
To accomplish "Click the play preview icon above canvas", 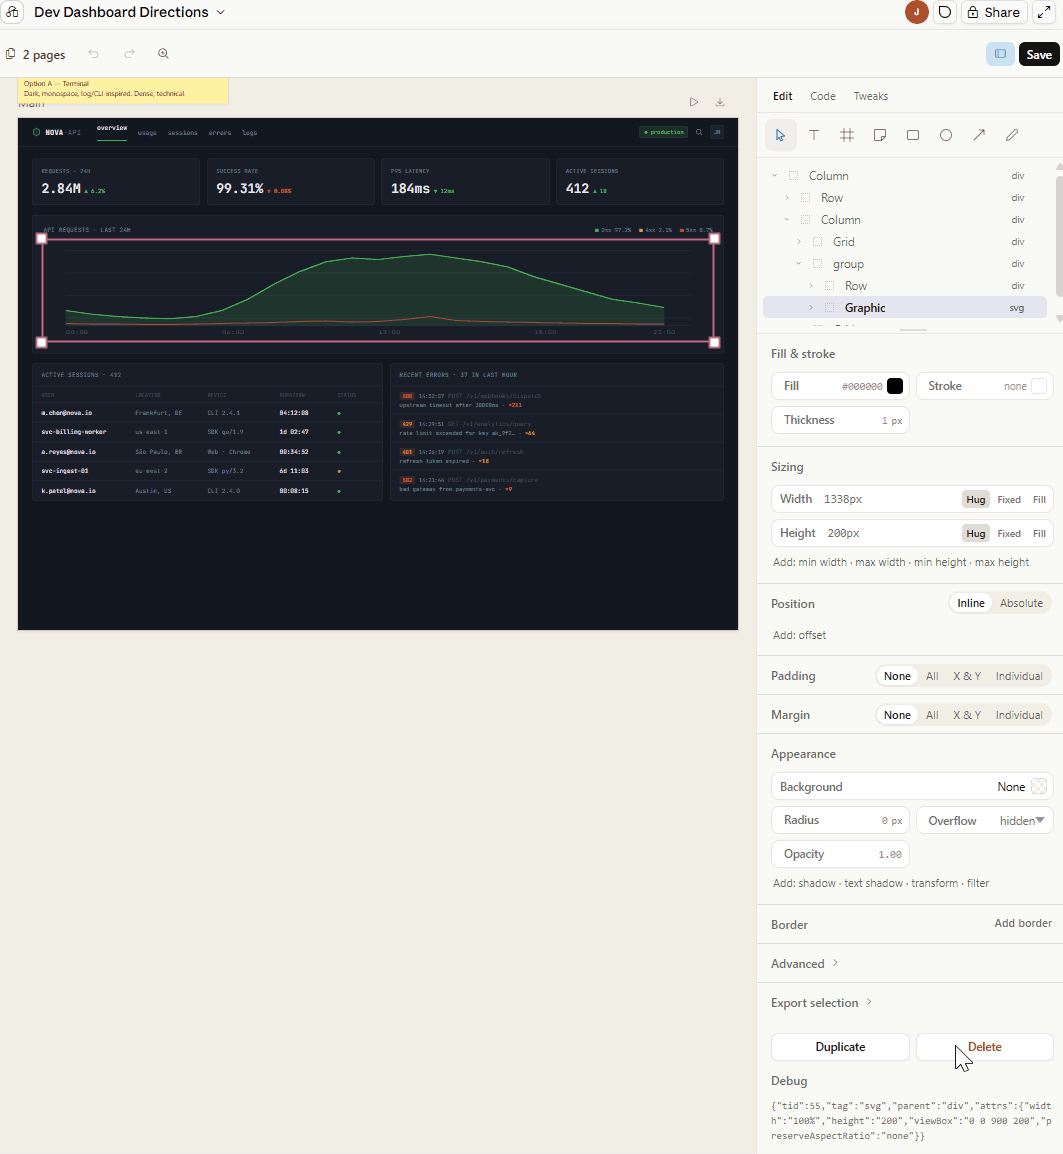I will [693, 102].
